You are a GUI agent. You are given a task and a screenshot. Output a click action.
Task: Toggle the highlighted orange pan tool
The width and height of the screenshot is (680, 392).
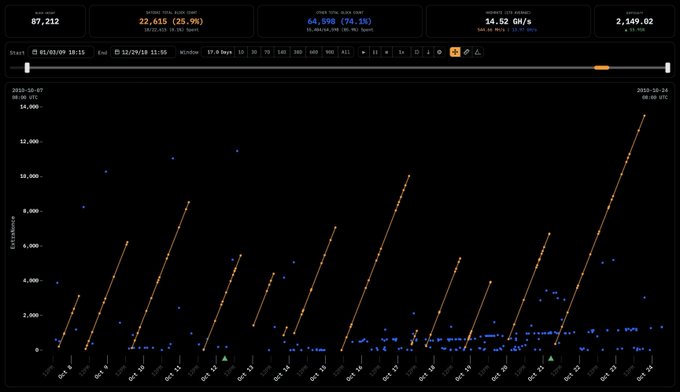(455, 52)
